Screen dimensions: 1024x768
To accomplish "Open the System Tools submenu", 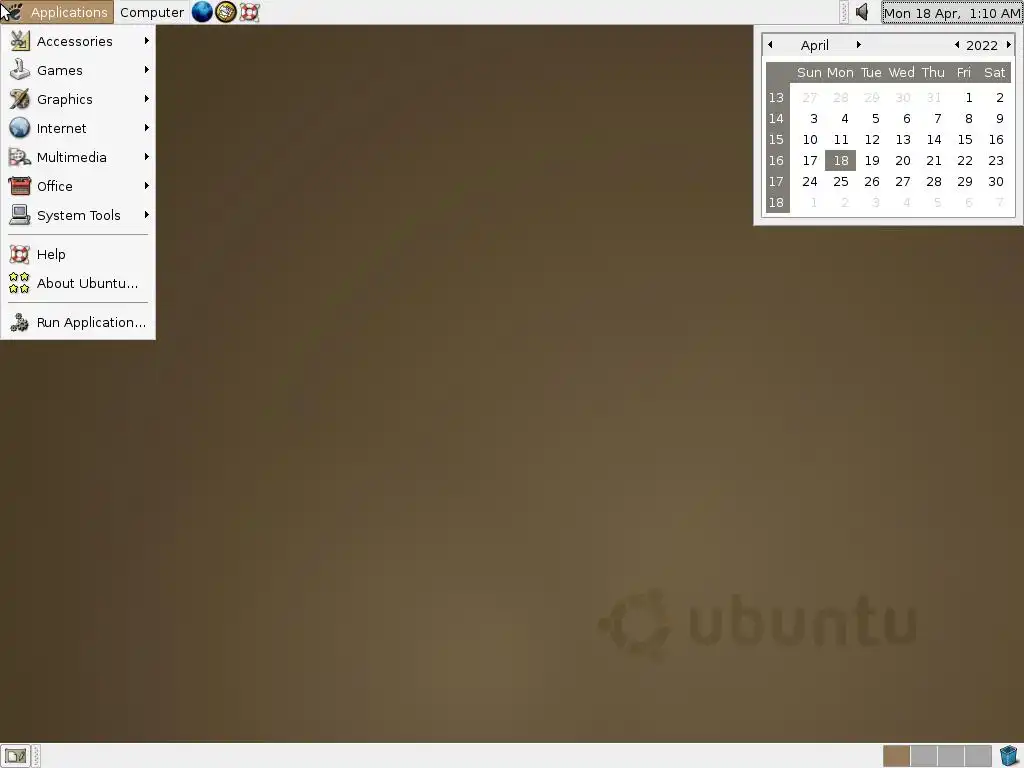I will tap(78, 215).
